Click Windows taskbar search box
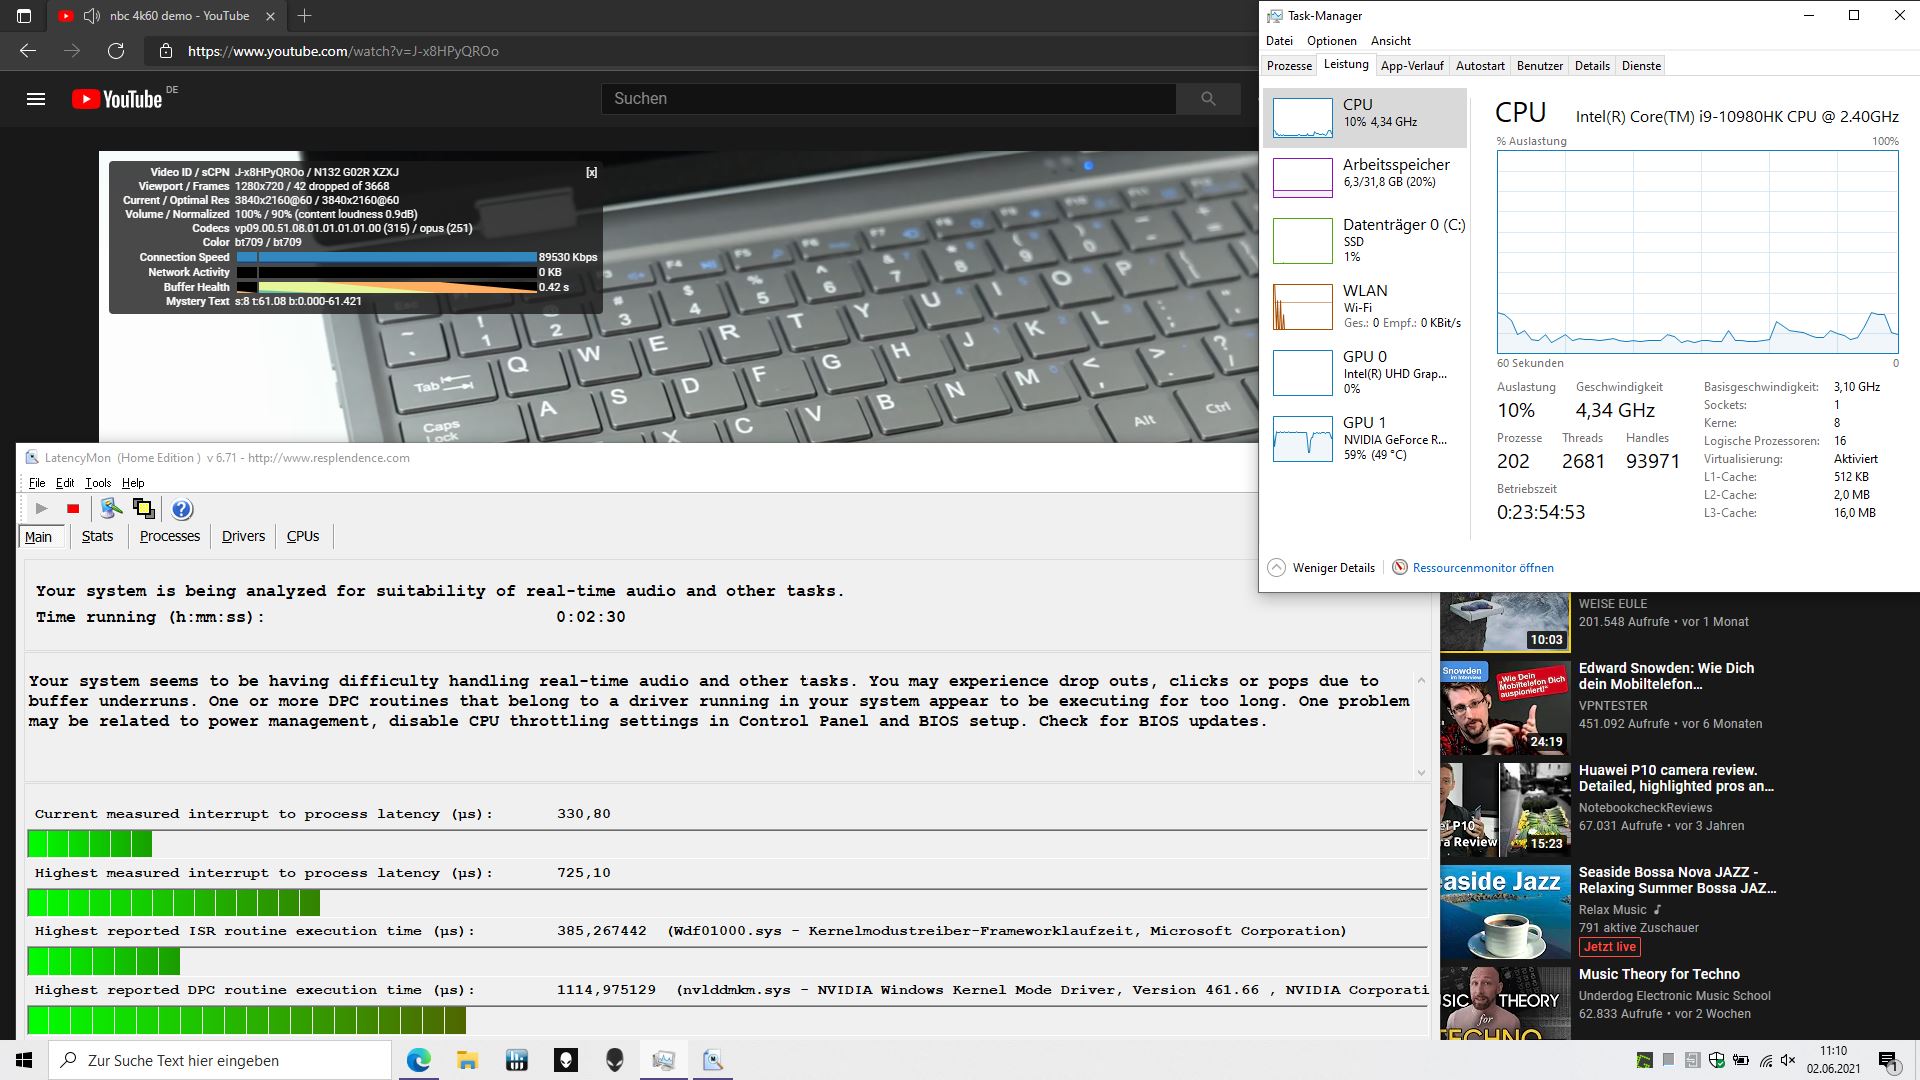The image size is (1920, 1080). [x=220, y=1060]
